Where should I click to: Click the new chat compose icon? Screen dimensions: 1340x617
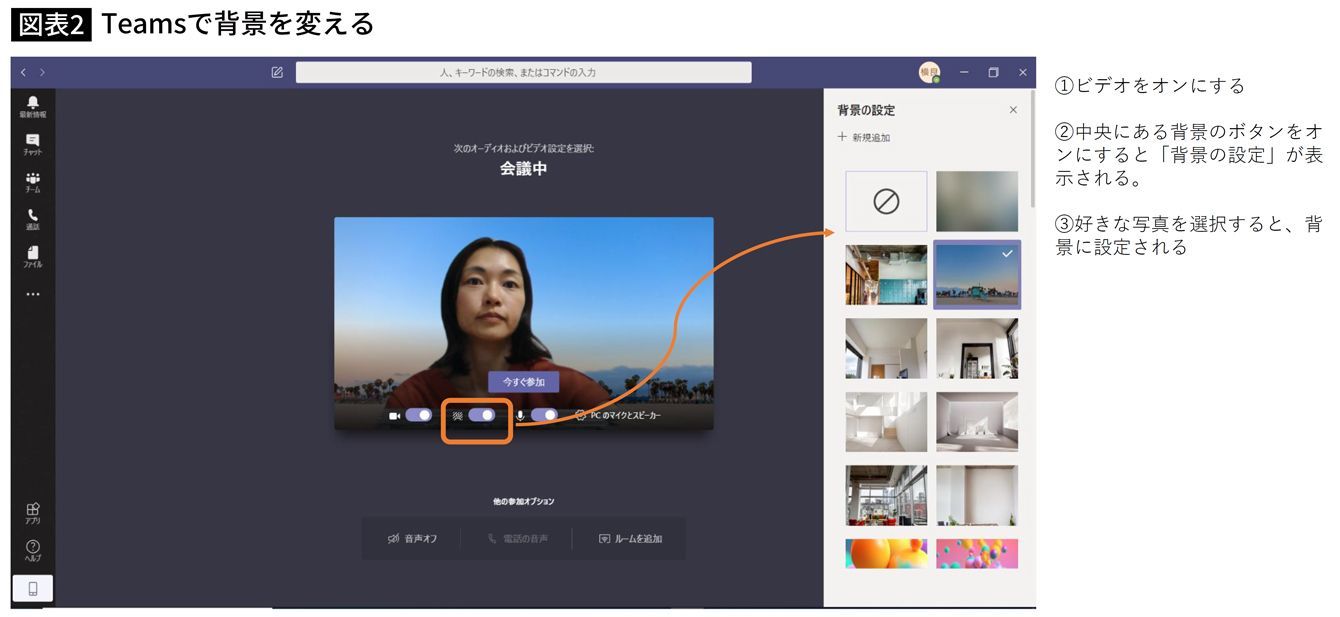tap(277, 72)
